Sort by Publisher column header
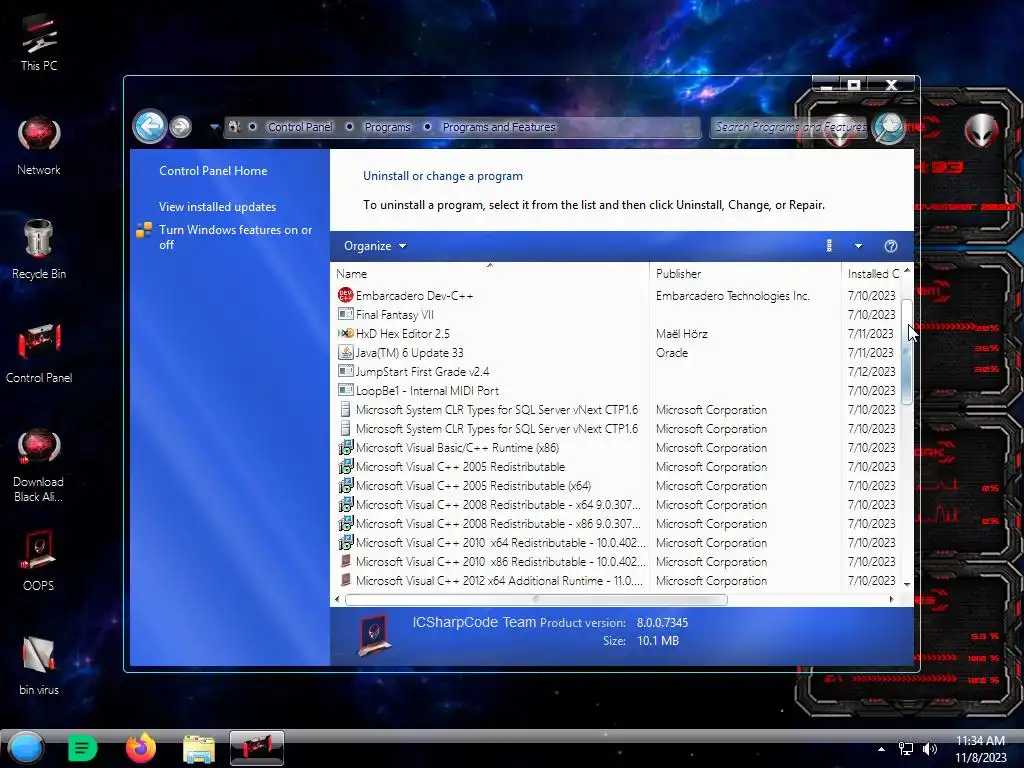Image resolution: width=1024 pixels, height=768 pixels. point(745,274)
